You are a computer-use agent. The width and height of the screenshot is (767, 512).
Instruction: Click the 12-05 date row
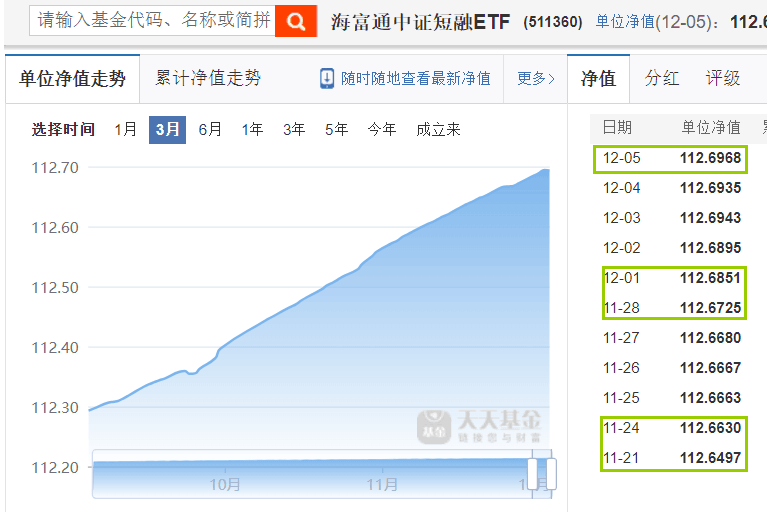coord(622,158)
